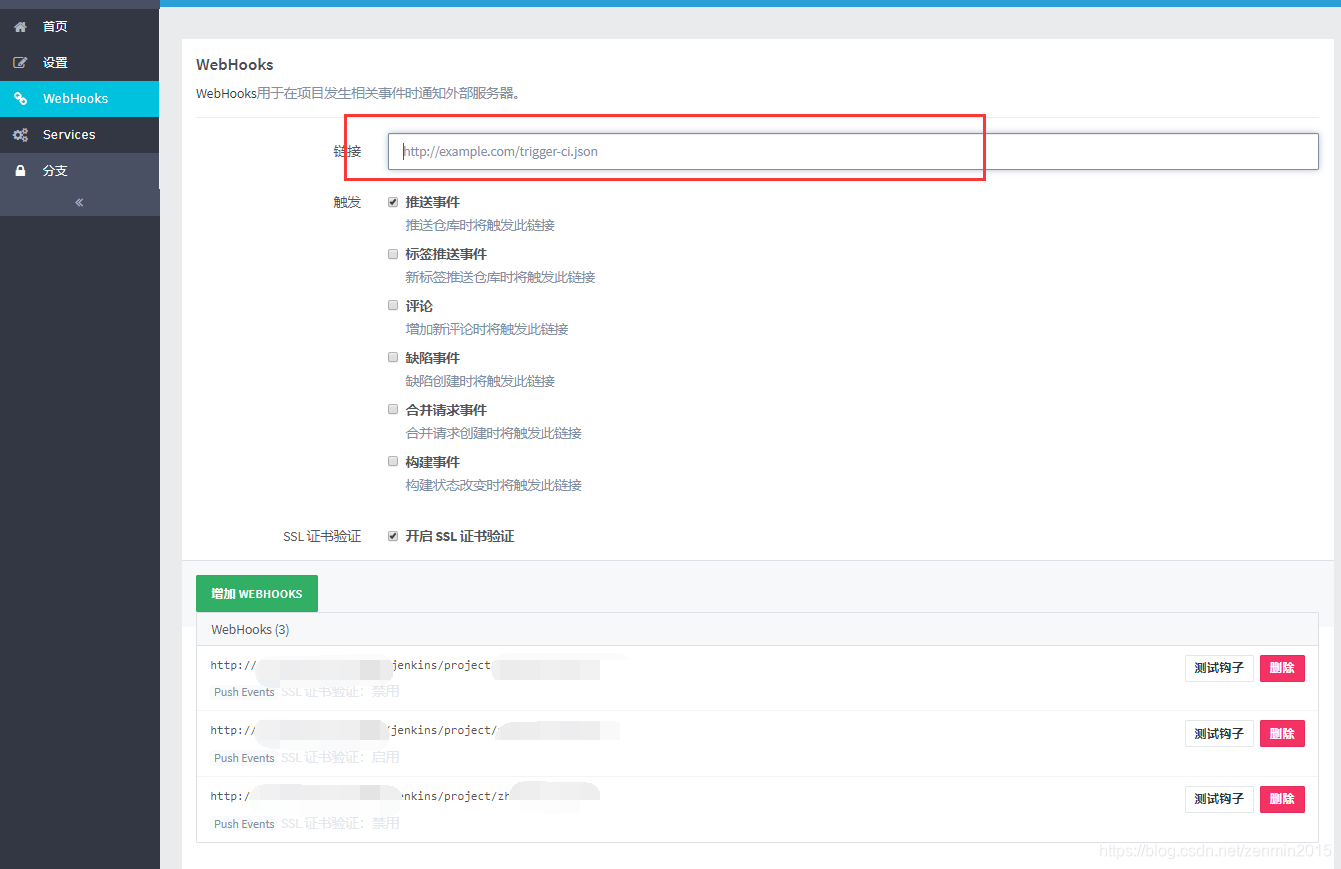
Task: Click the 标签推送事件 label text
Action: 446,254
